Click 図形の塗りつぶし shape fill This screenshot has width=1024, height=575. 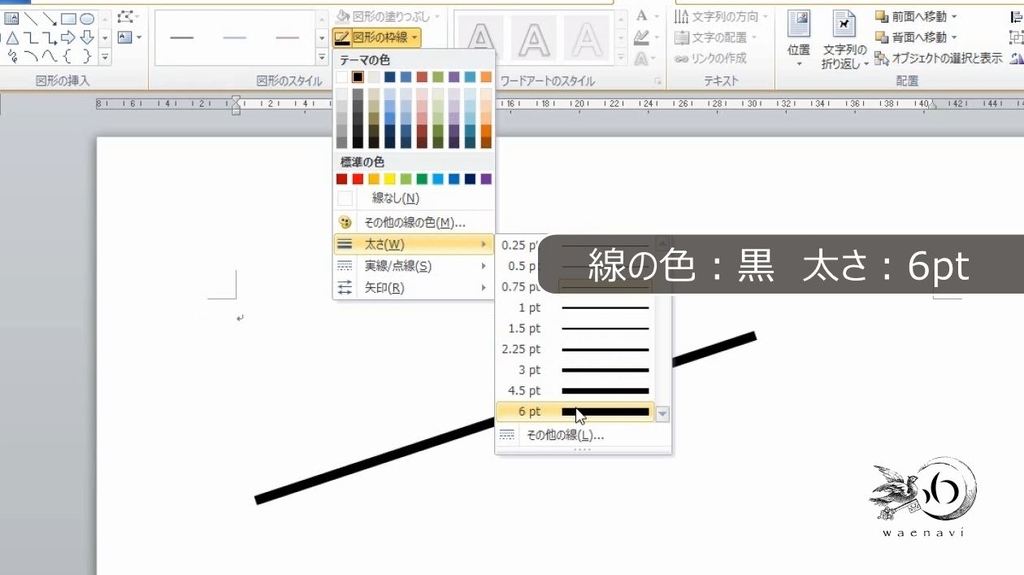388,16
